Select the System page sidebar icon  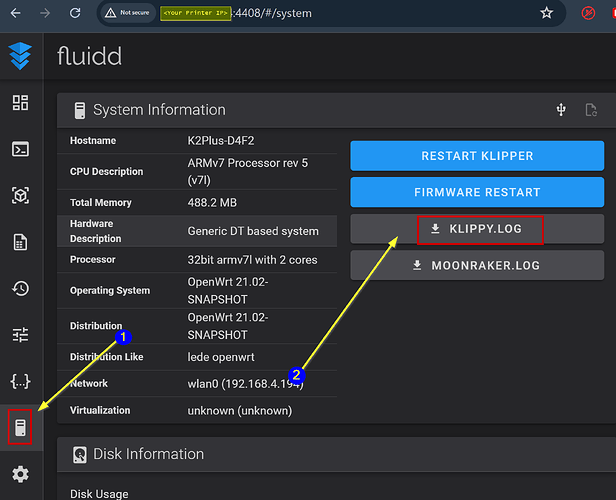coord(21,428)
